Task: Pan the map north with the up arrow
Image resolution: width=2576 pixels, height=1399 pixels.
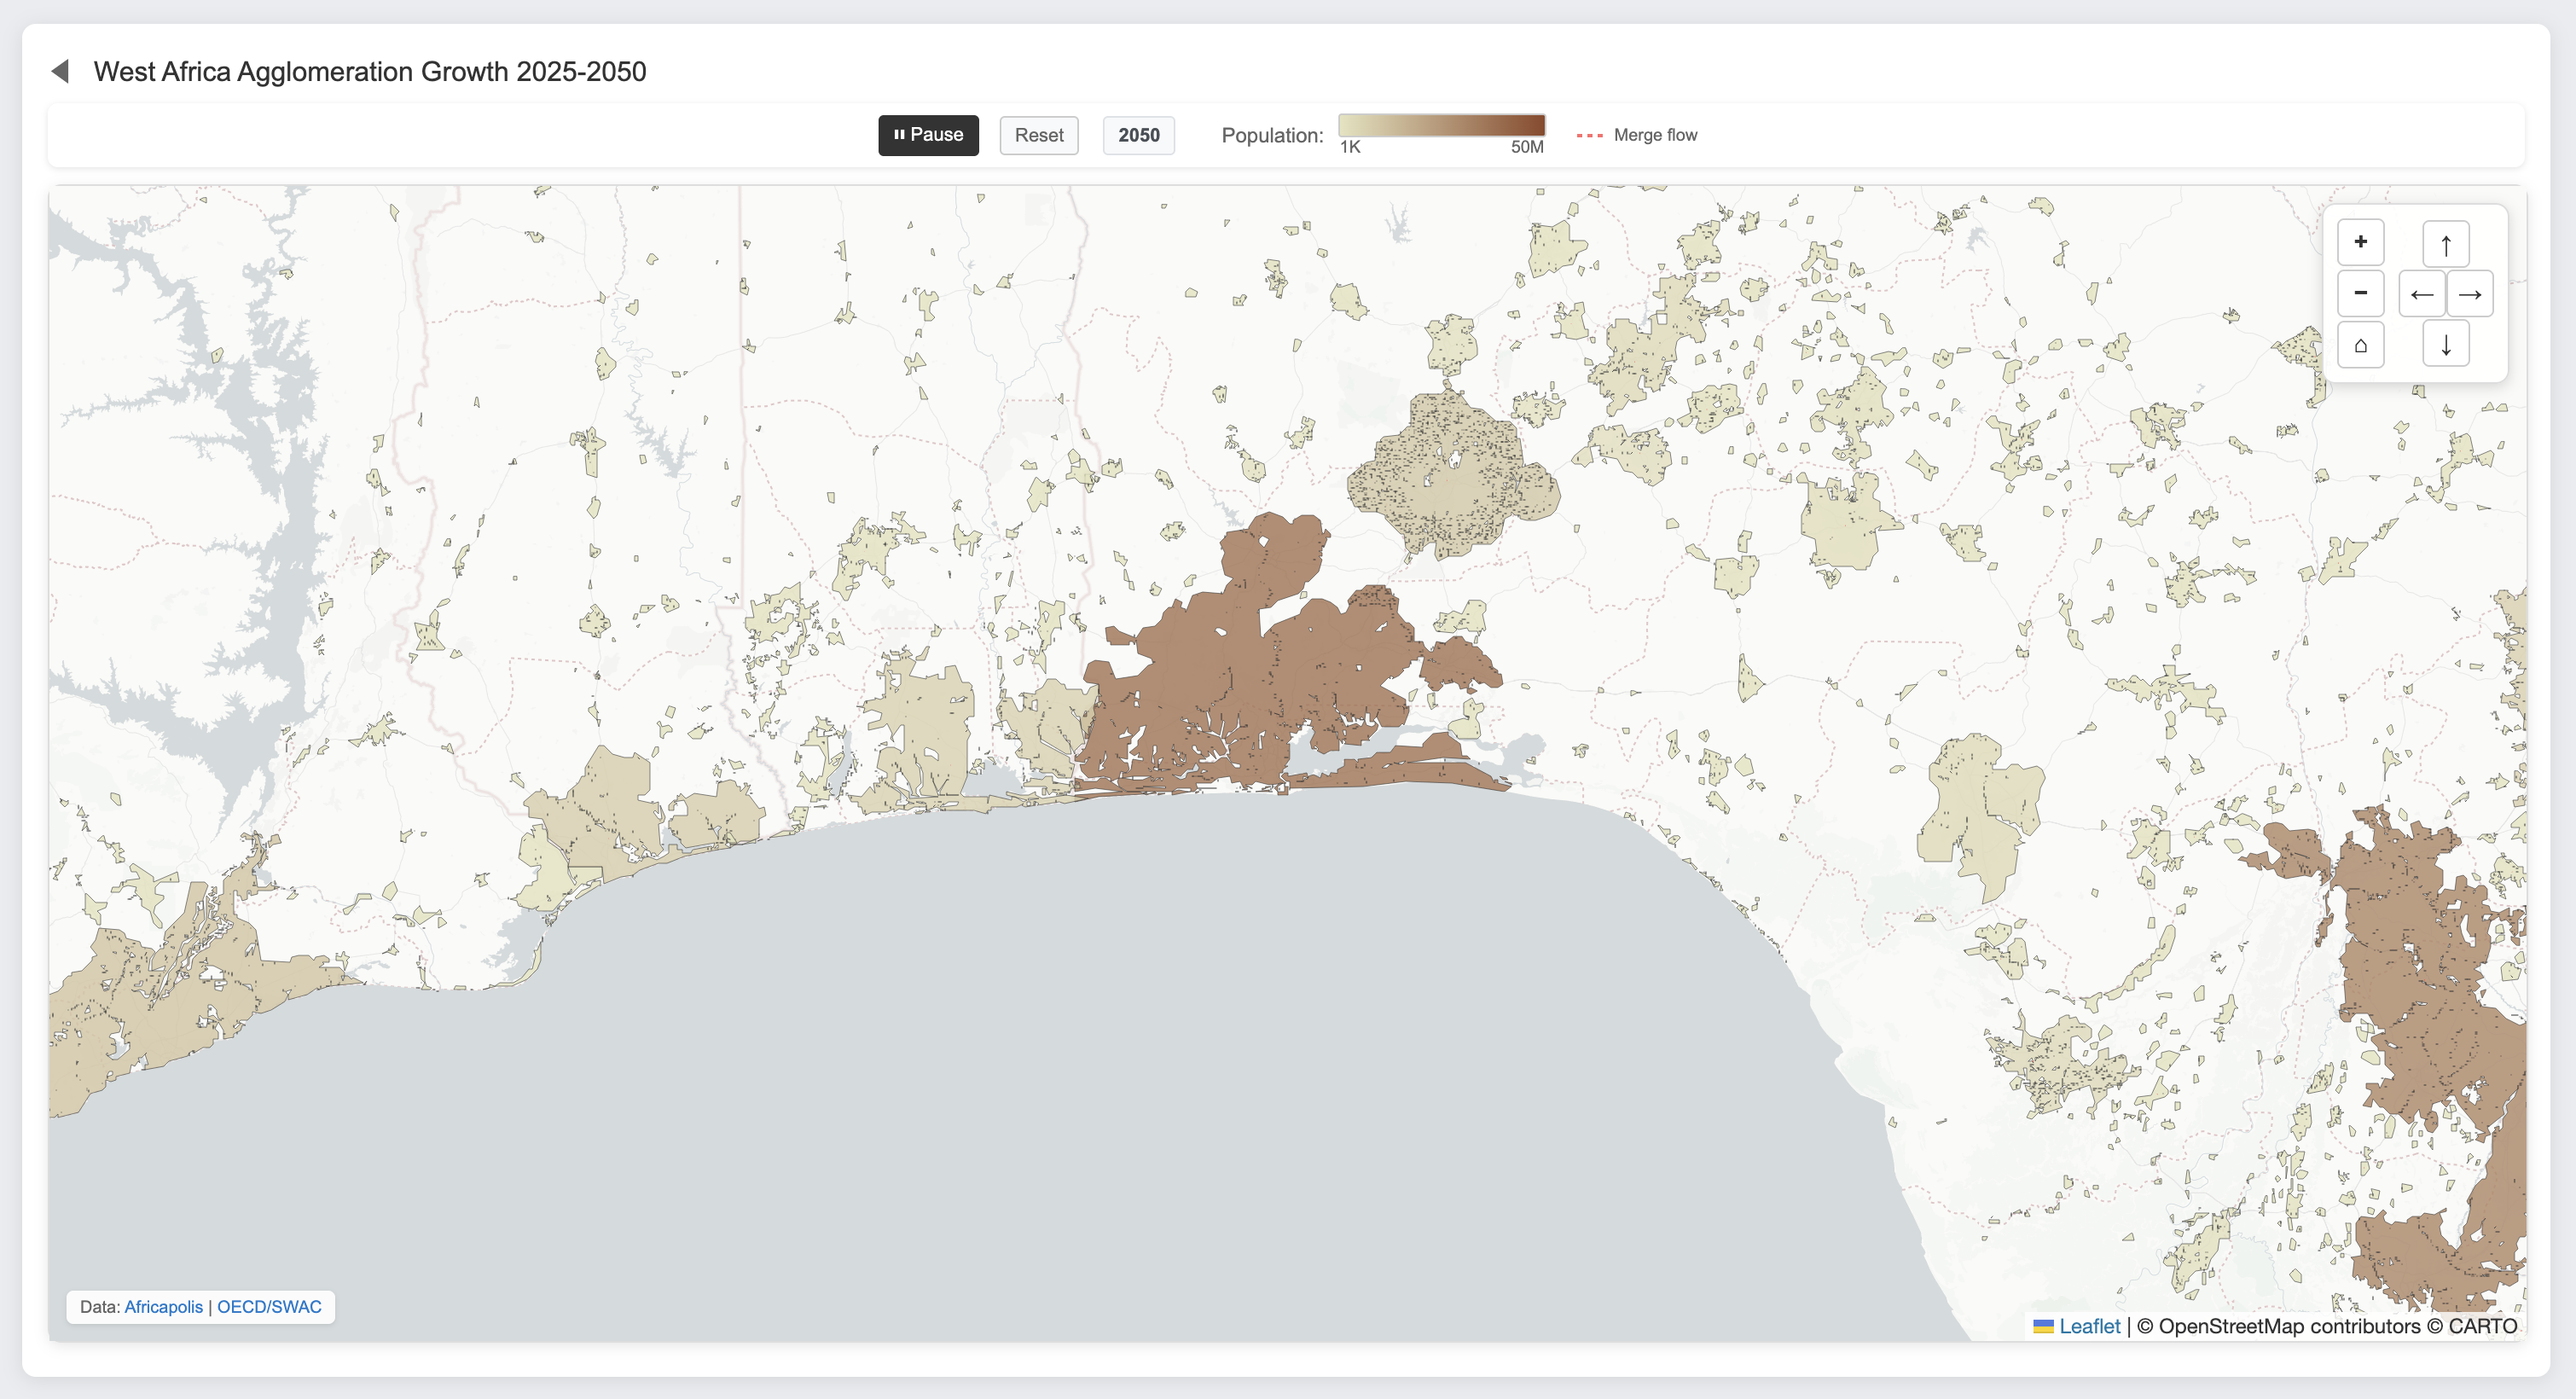Action: coord(2446,242)
